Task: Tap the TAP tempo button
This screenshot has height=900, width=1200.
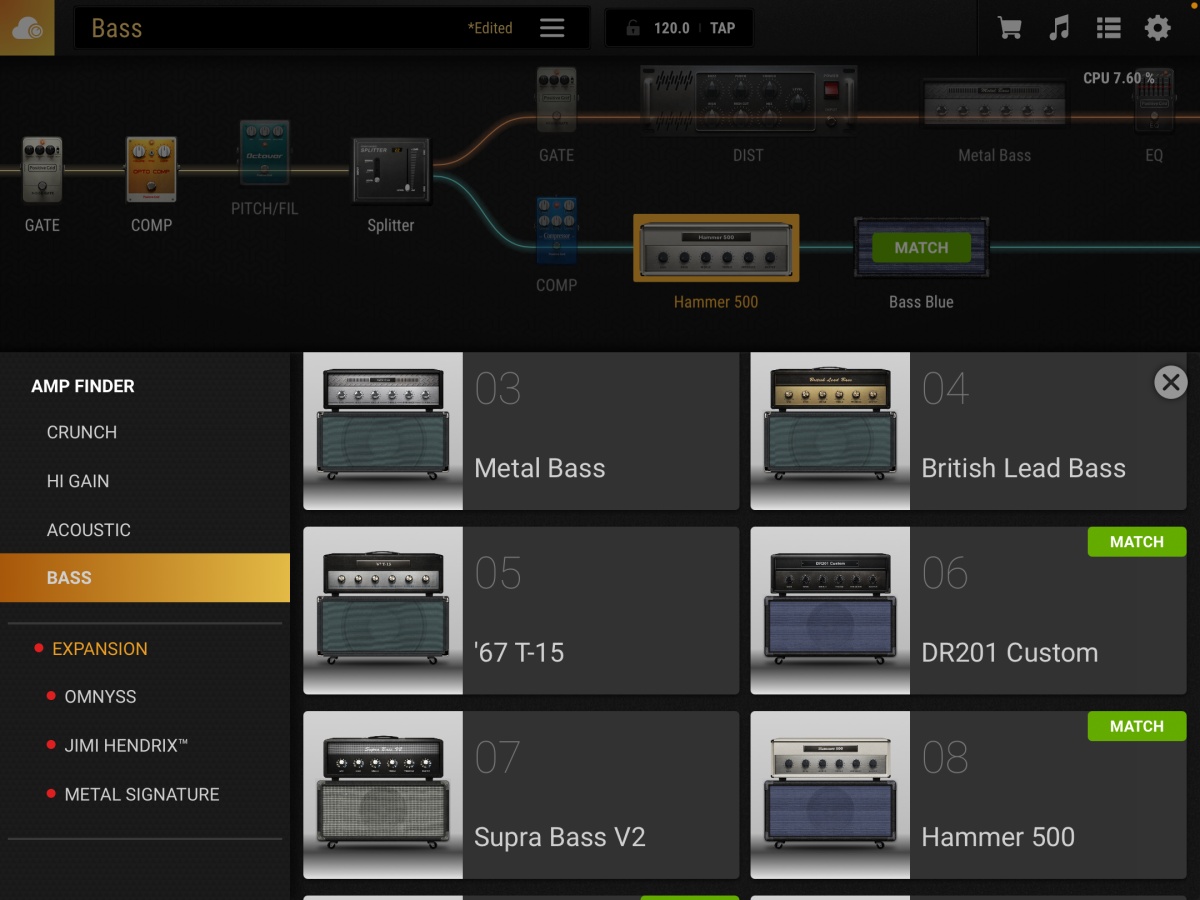Action: pos(722,28)
